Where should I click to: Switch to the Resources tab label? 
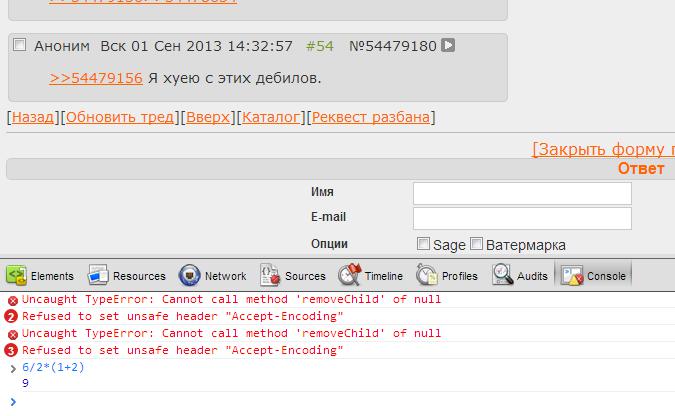(139, 276)
